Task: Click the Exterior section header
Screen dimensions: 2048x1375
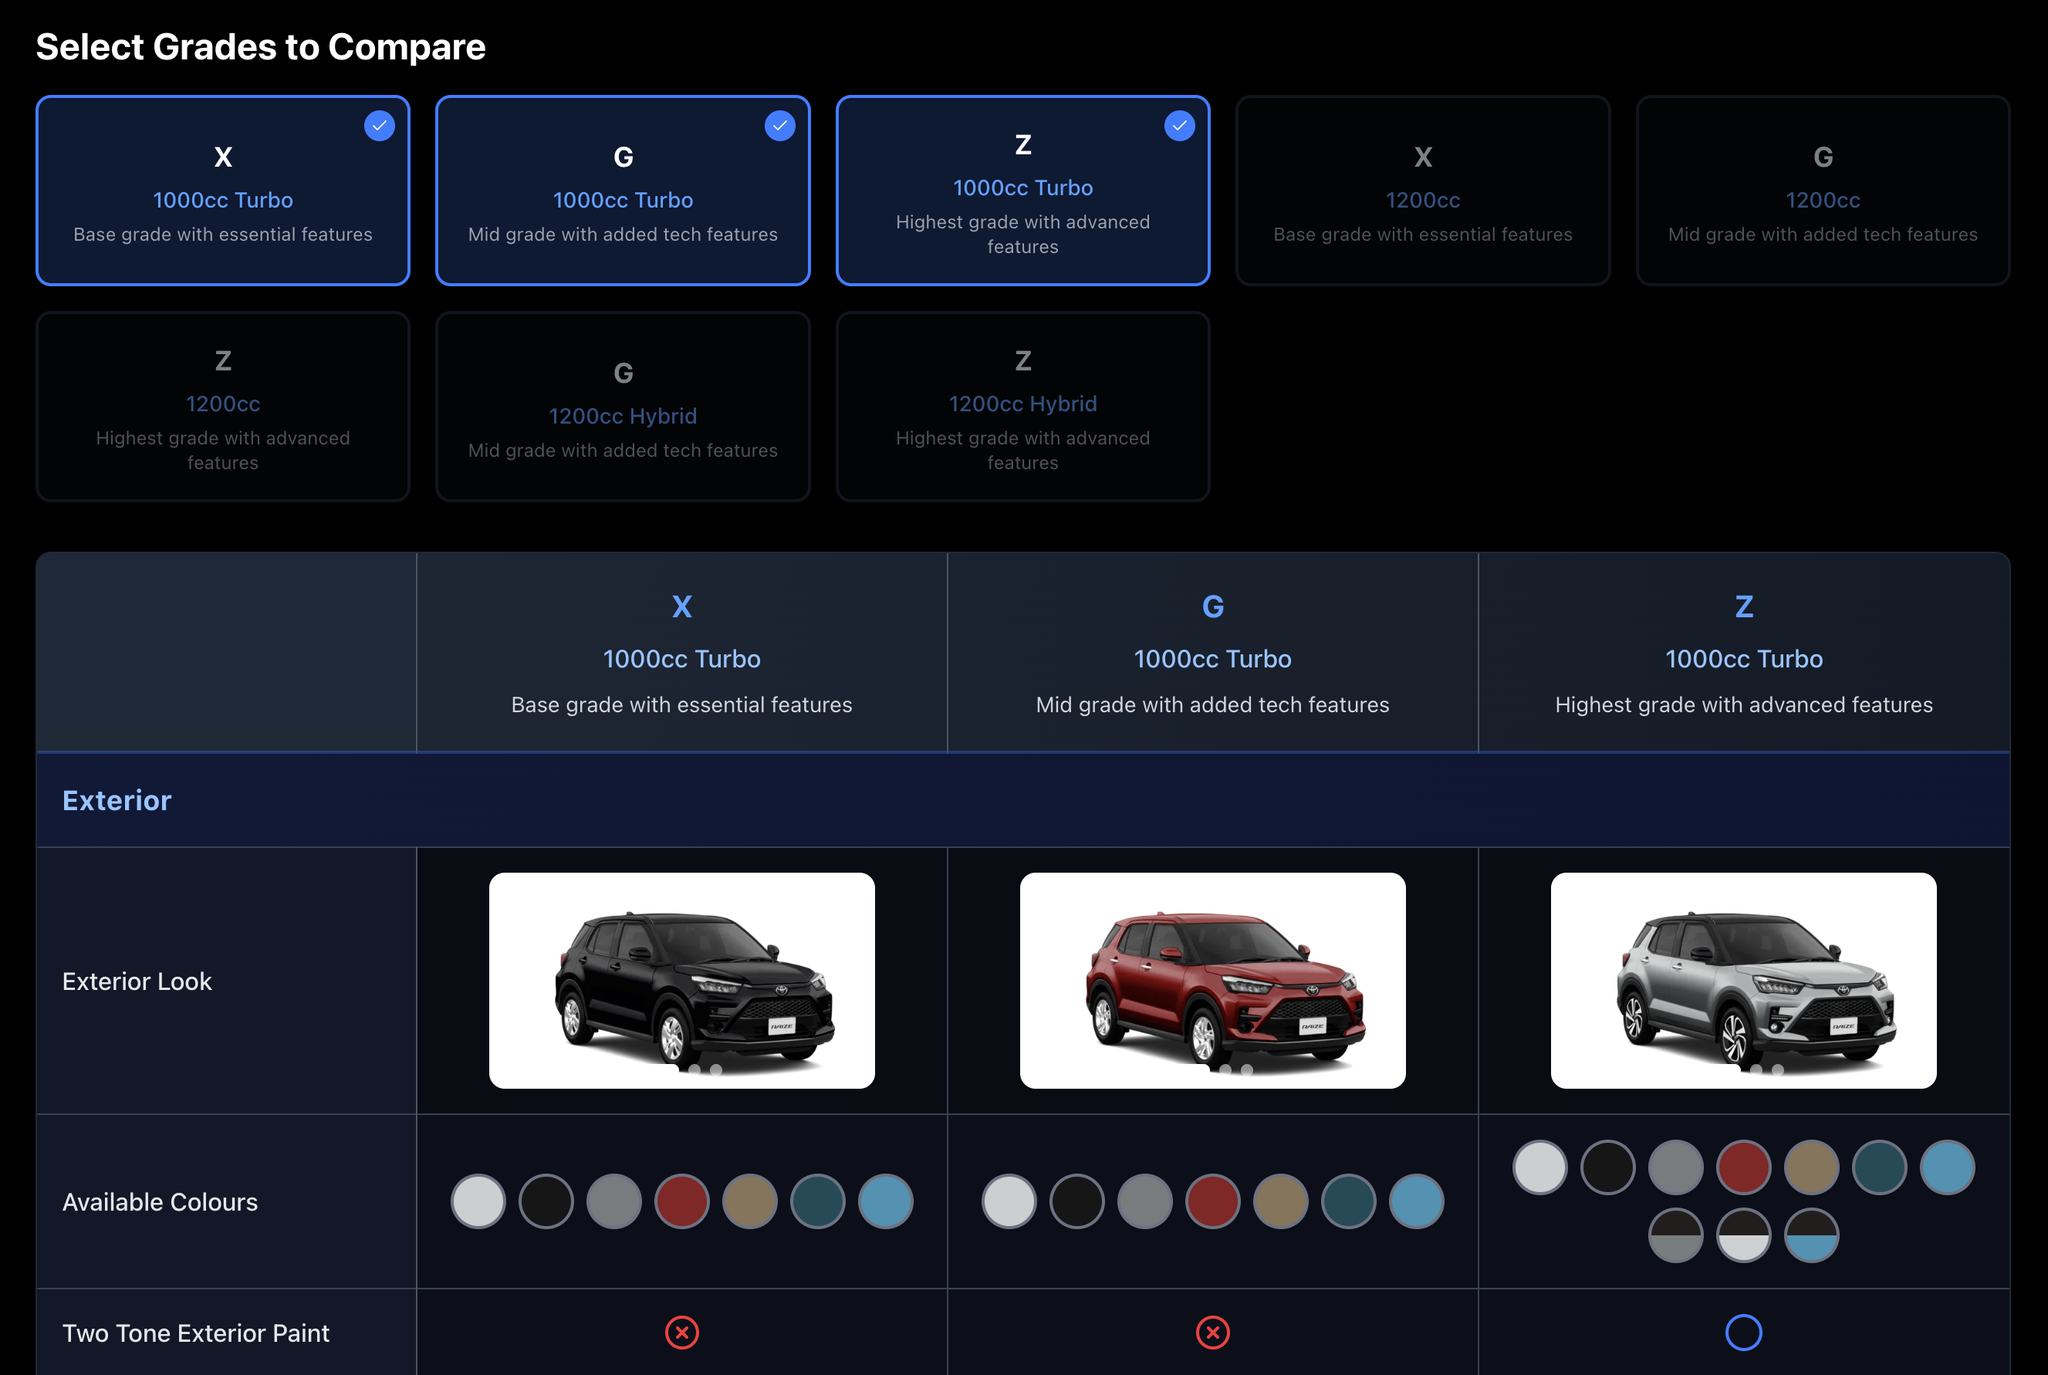Action: point(1023,800)
